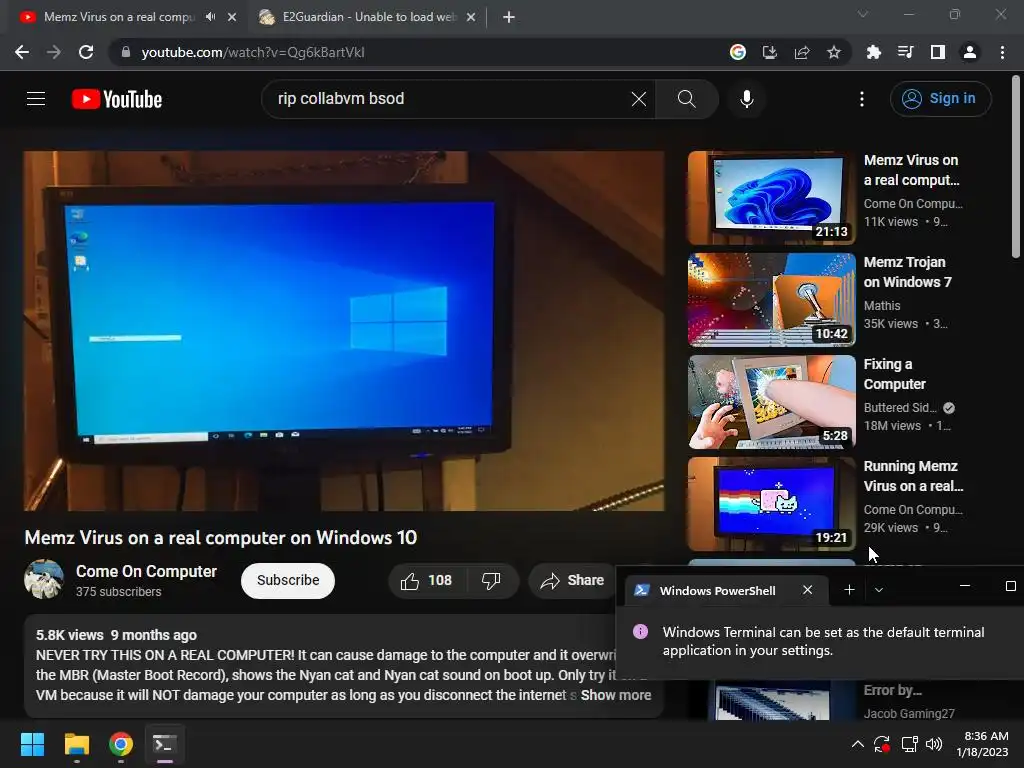Screen dimensions: 1024x768
Task: Select the Windows PowerShell tab
Action: 717,590
